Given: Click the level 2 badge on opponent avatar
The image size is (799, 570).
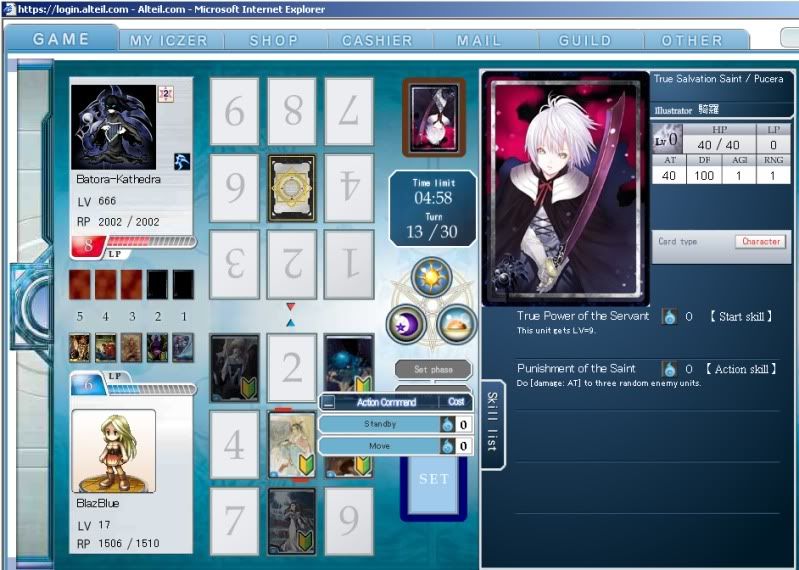Looking at the screenshot, I should [166, 95].
